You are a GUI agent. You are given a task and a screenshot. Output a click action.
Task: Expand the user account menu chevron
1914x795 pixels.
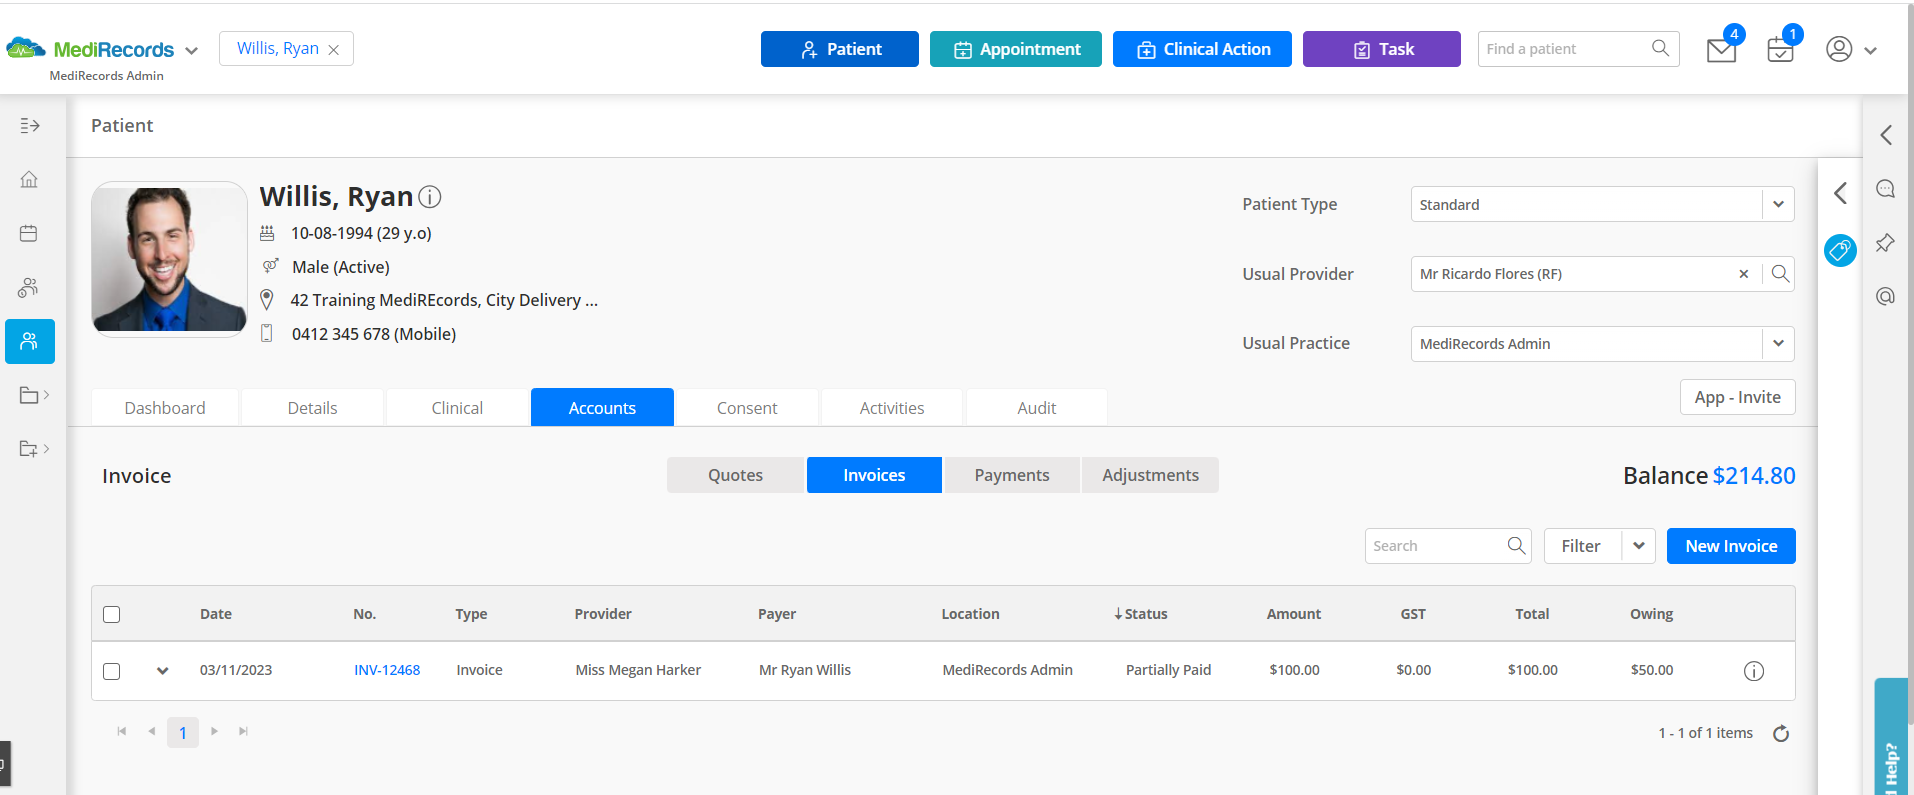(x=1870, y=50)
